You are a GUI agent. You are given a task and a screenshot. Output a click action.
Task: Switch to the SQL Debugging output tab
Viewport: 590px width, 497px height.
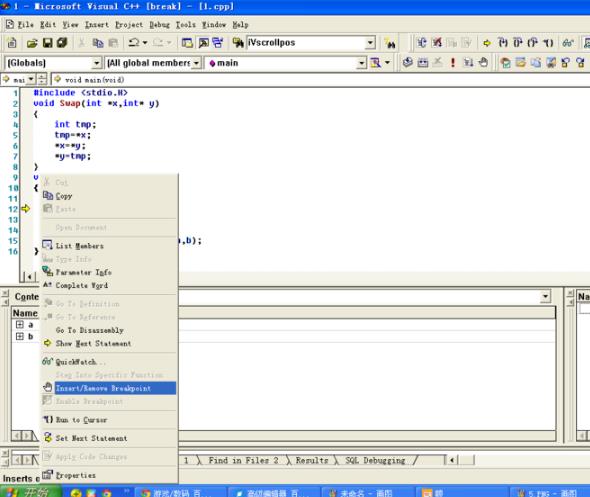(375, 460)
